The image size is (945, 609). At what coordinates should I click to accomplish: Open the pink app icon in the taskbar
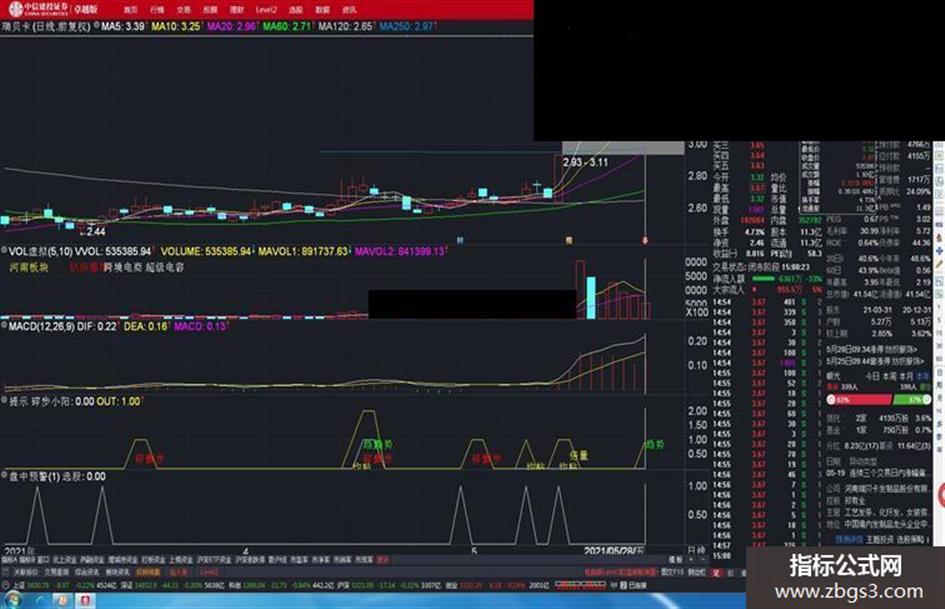85,601
